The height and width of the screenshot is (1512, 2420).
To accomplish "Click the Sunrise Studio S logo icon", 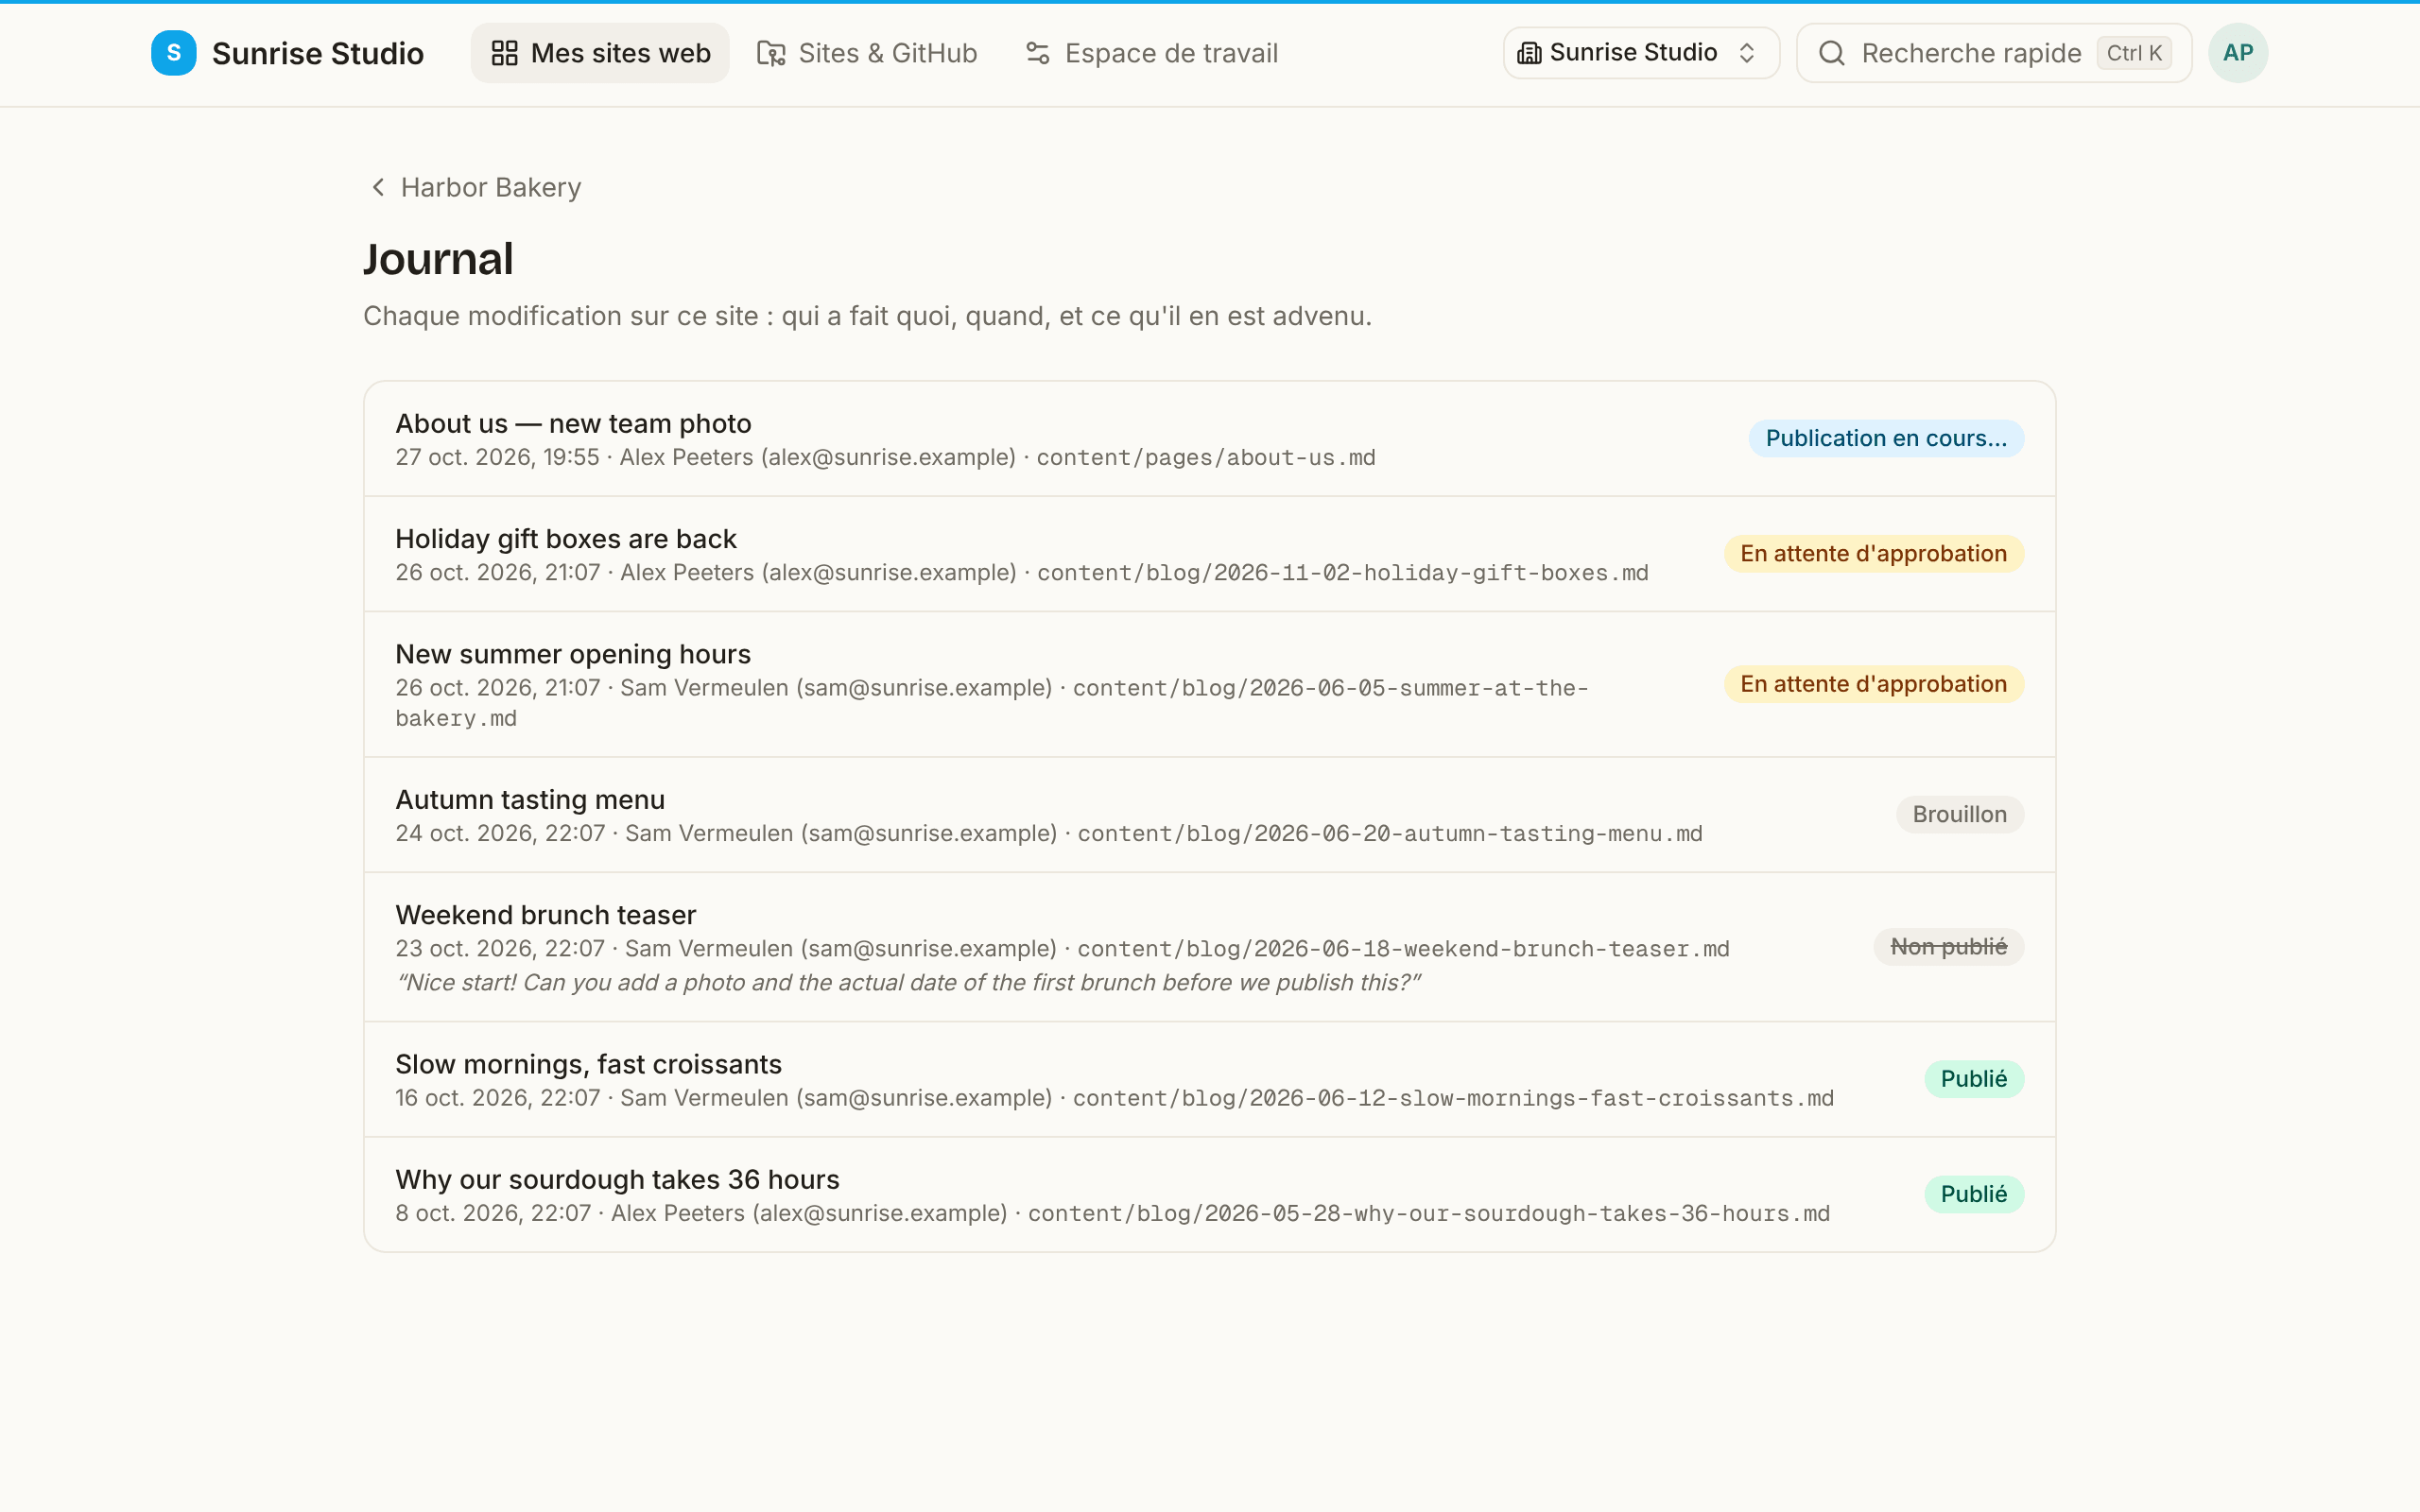I will point(173,53).
